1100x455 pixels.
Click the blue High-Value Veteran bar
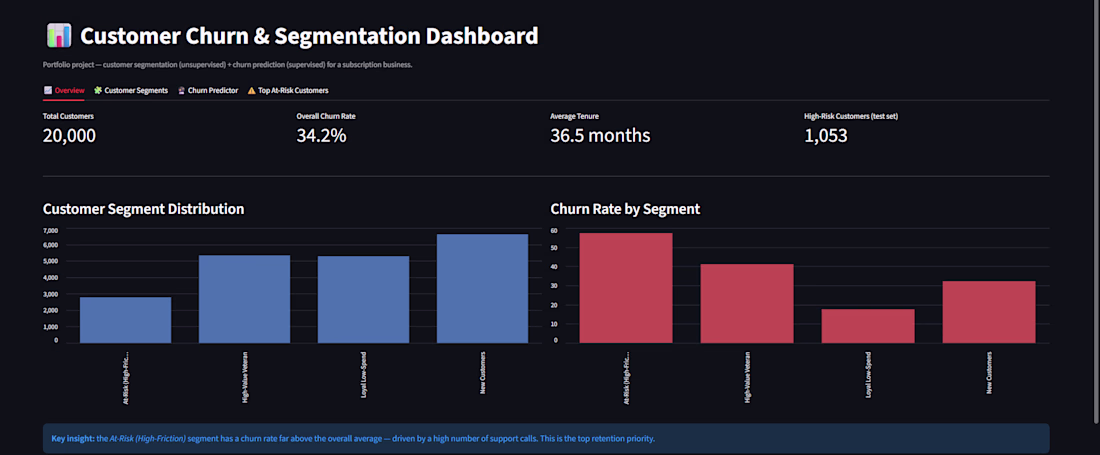244,299
